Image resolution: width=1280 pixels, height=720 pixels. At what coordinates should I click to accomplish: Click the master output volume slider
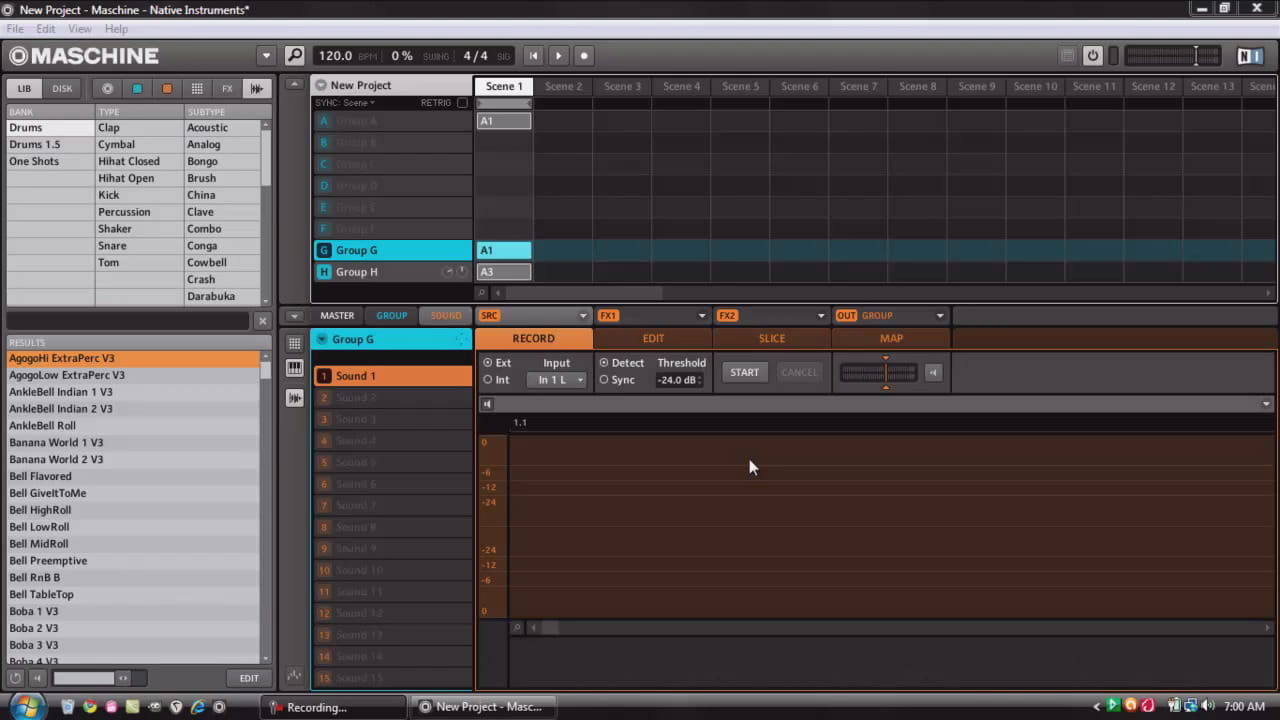pos(1173,56)
